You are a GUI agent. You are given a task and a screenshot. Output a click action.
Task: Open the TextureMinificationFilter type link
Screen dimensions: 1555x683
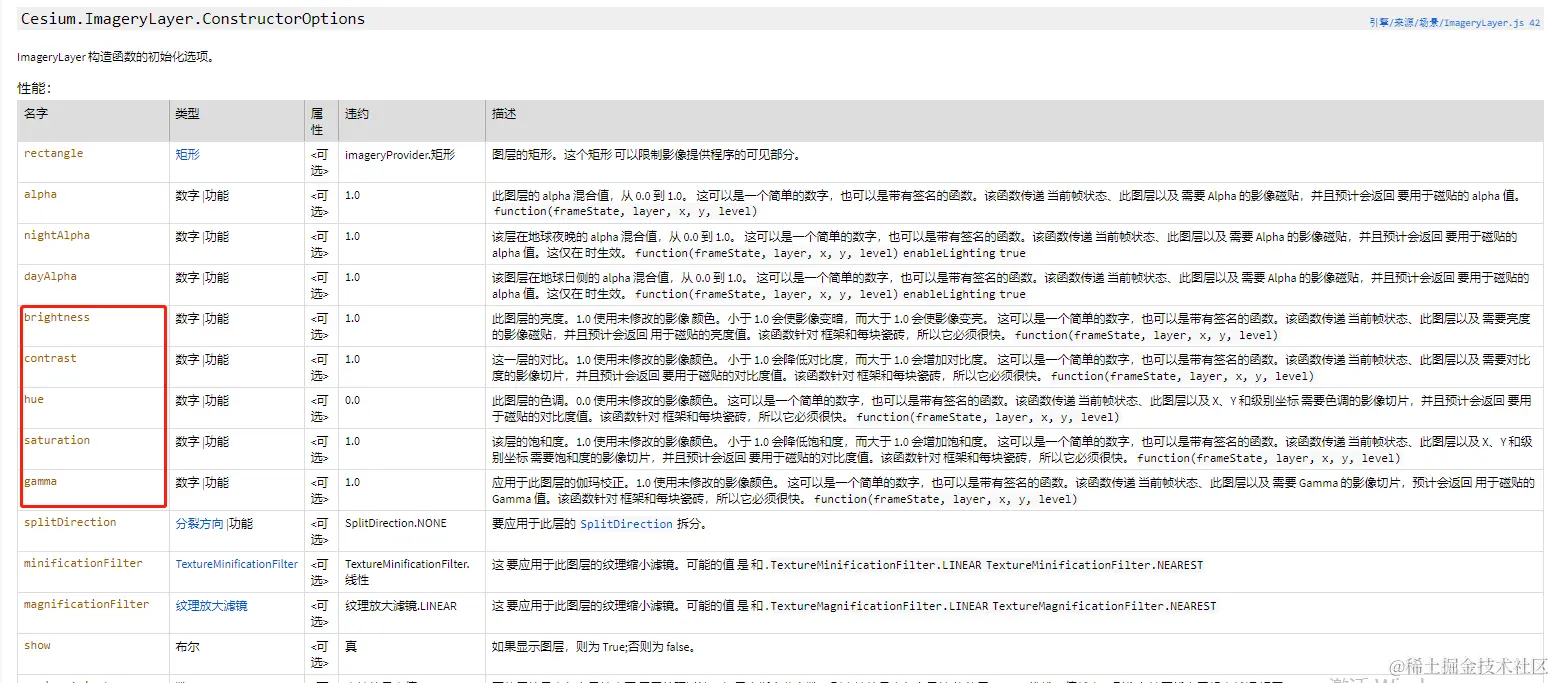[x=237, y=565]
